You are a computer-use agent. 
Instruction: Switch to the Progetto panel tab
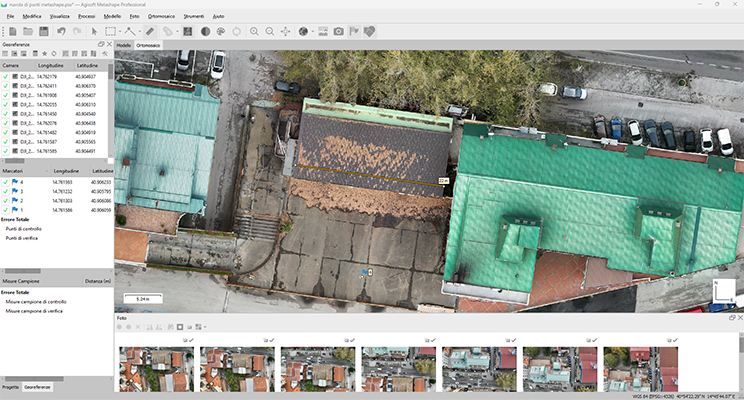click(x=10, y=386)
